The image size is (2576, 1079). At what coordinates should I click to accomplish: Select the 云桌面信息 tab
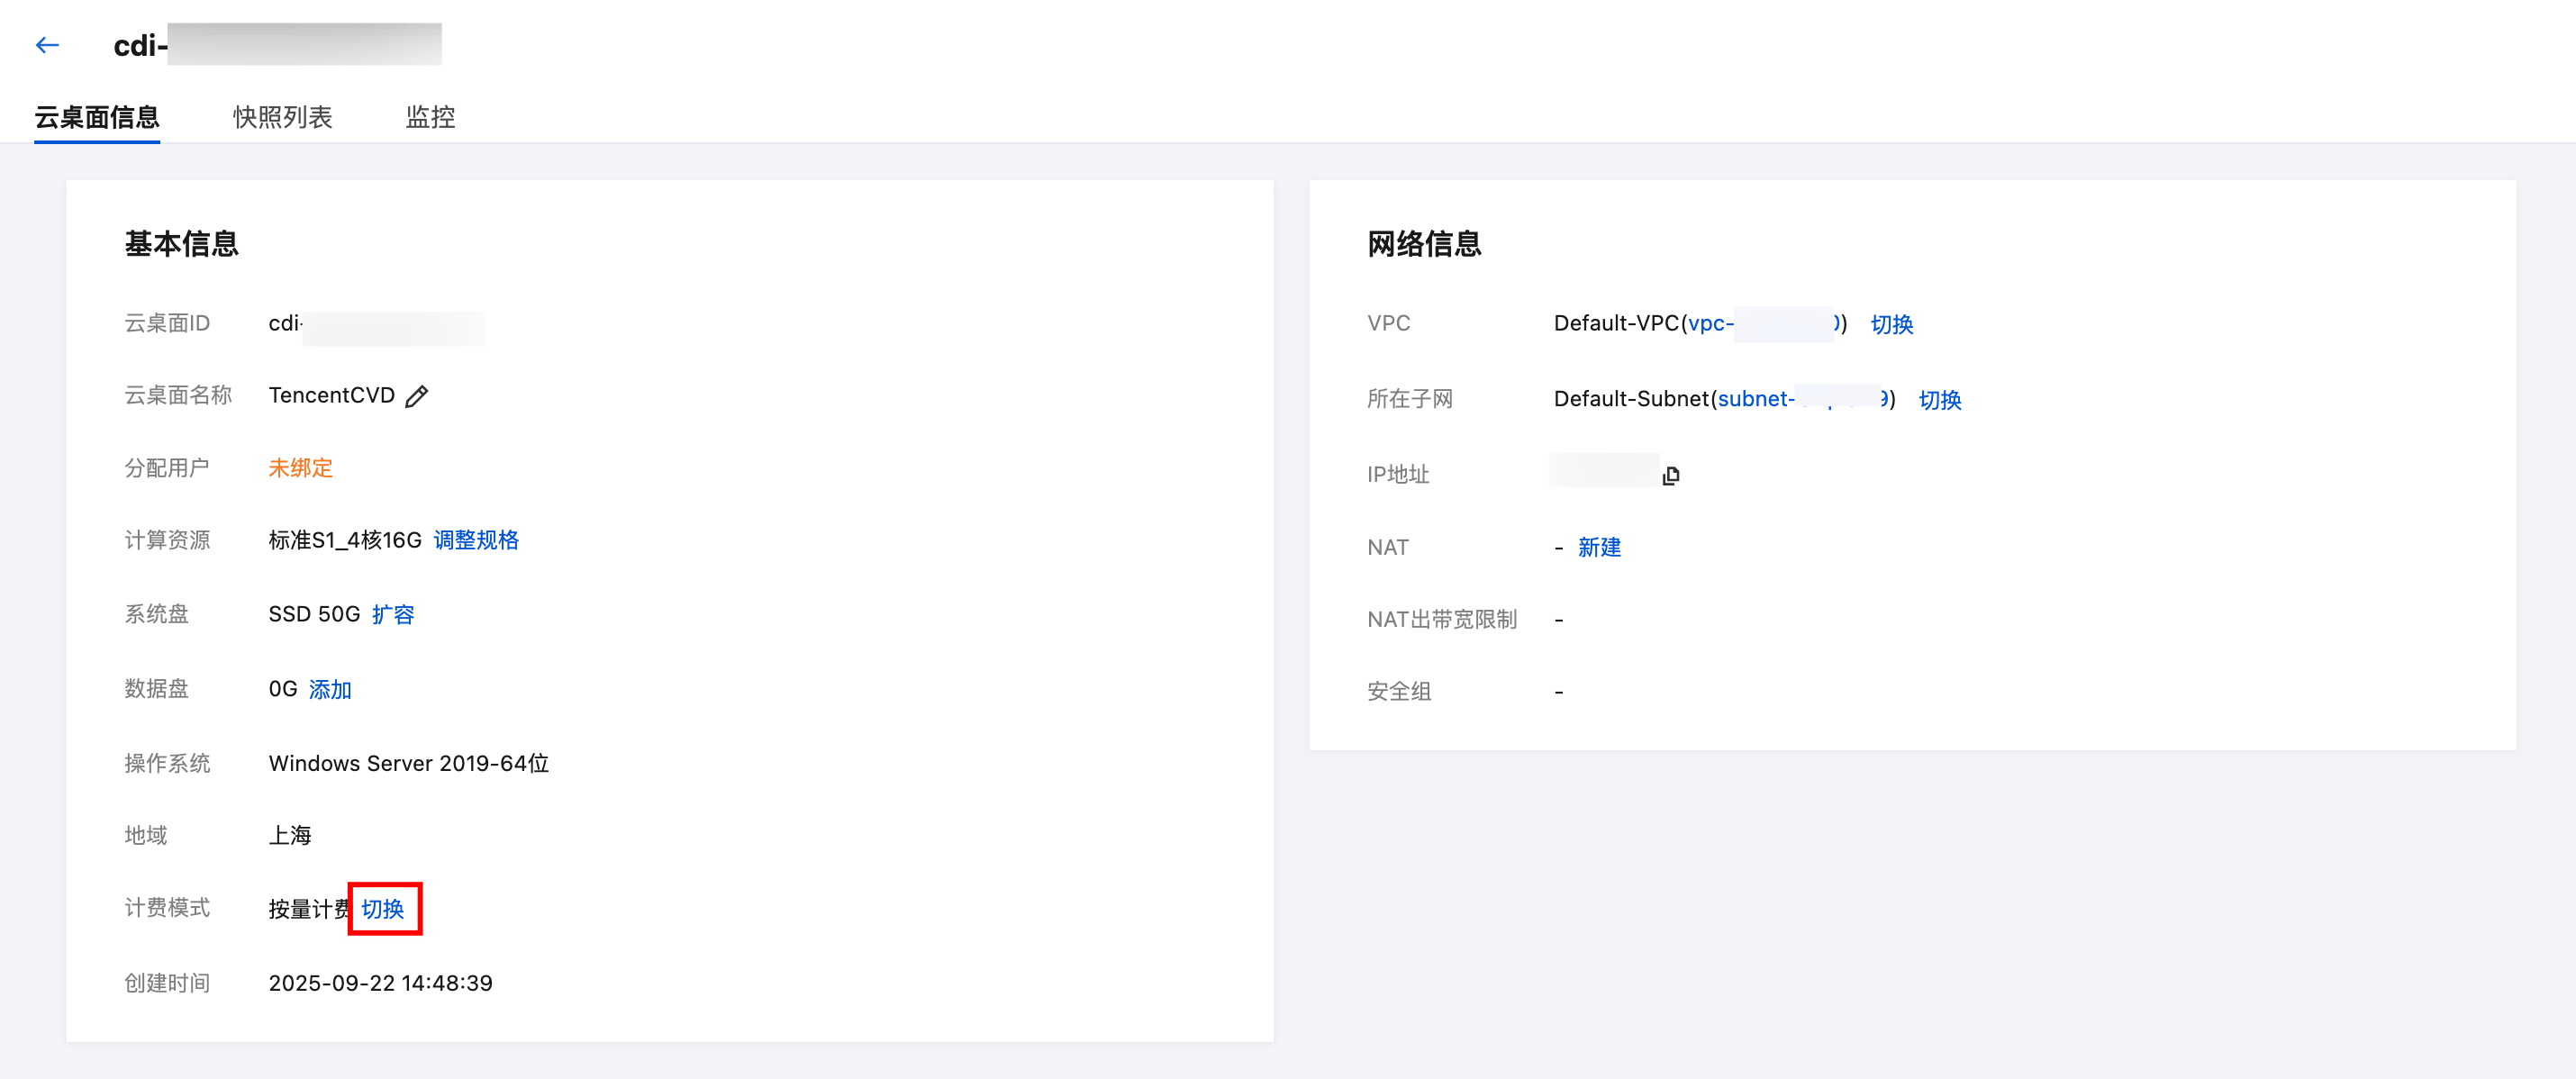coord(97,117)
